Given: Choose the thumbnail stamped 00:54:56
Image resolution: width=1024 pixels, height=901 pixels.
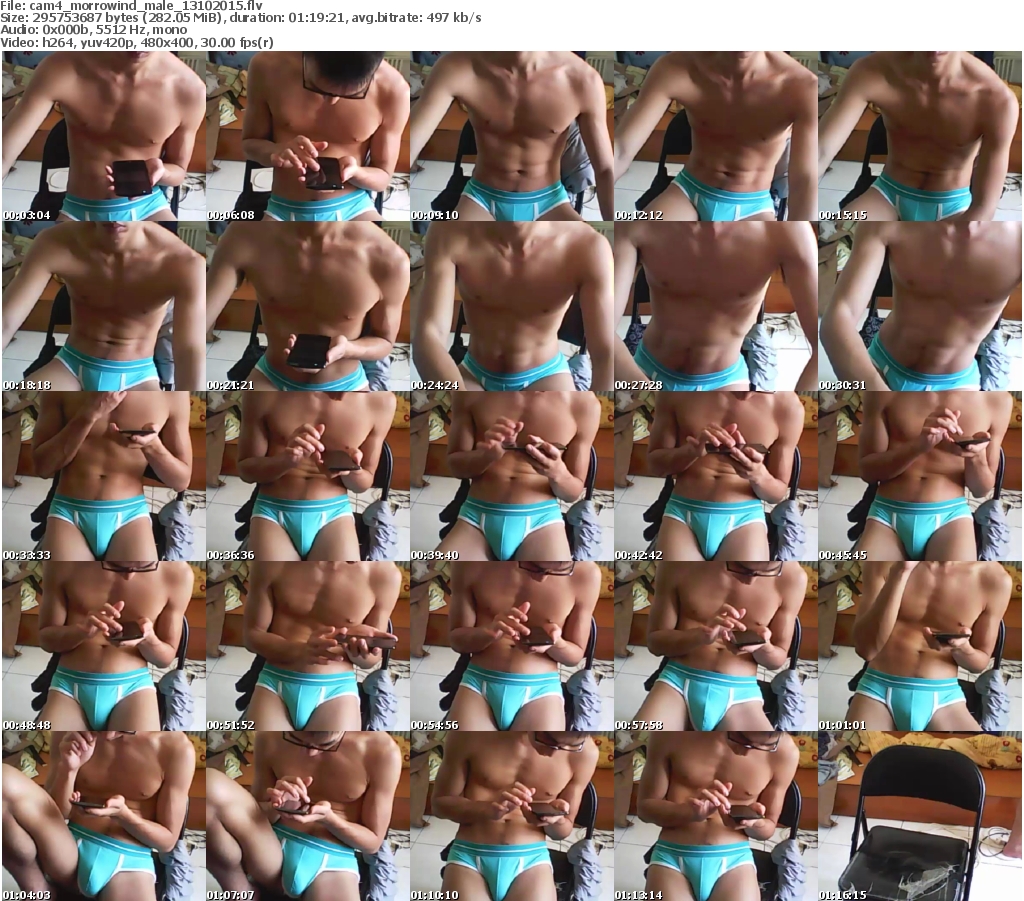Looking at the screenshot, I should pos(511,646).
